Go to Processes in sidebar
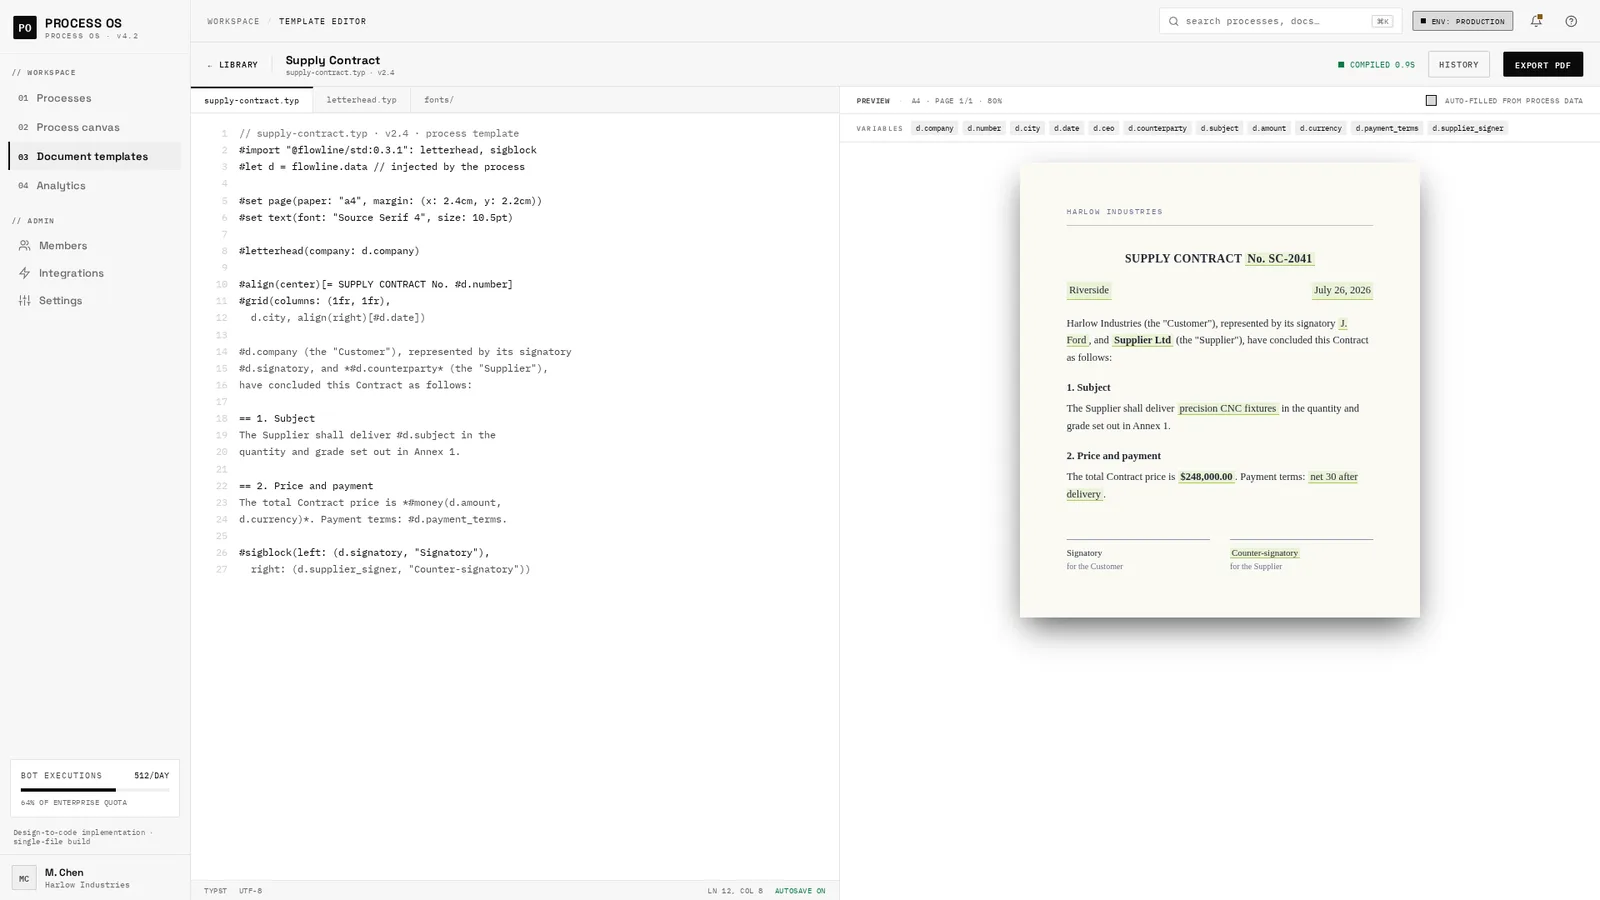Image resolution: width=1600 pixels, height=900 pixels. [95, 98]
